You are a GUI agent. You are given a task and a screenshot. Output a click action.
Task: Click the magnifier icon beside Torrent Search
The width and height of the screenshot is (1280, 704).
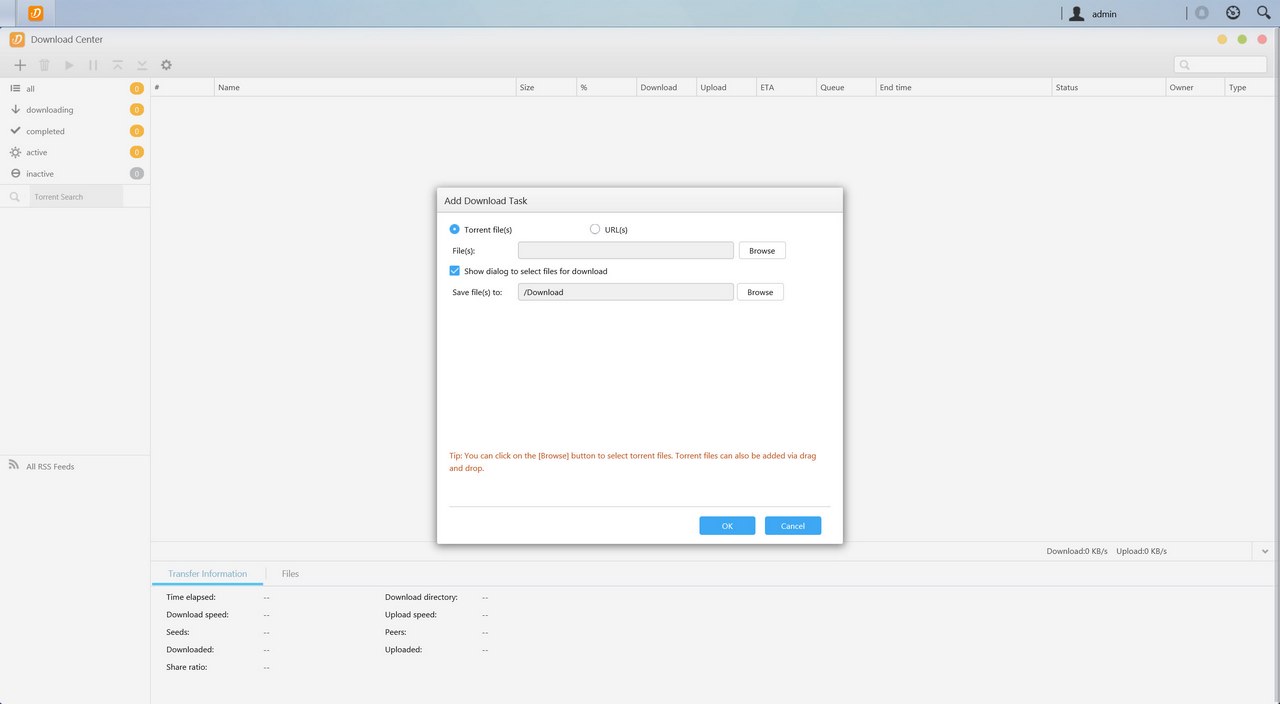click(x=15, y=197)
